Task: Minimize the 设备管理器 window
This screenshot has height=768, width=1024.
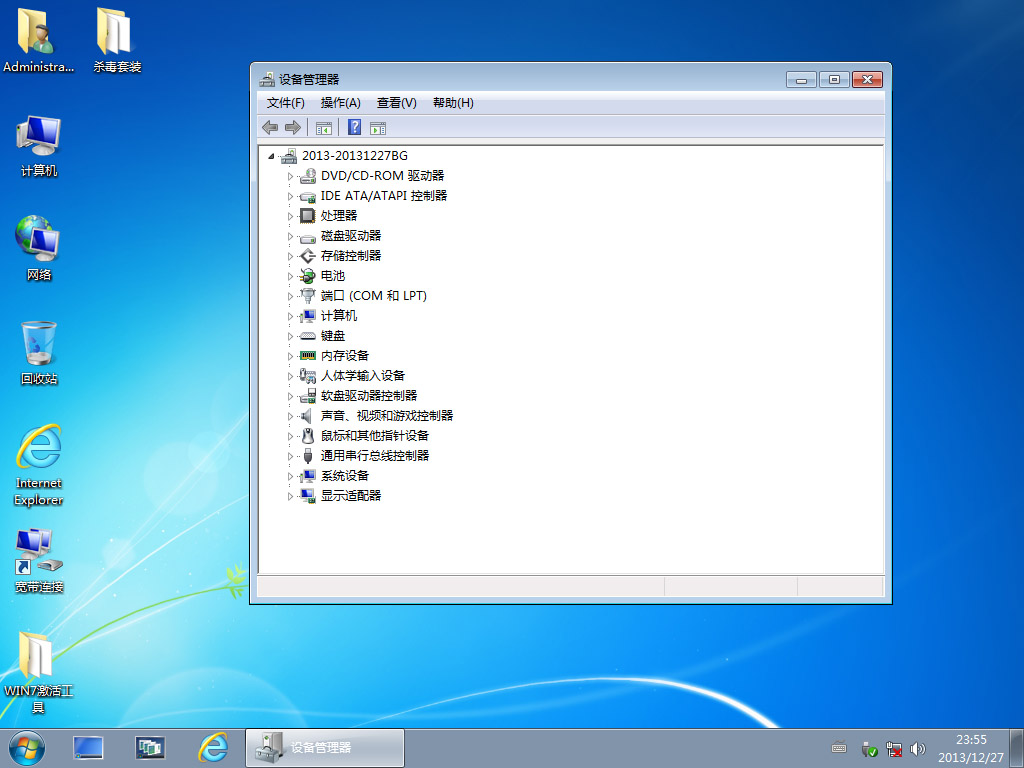Action: point(801,80)
